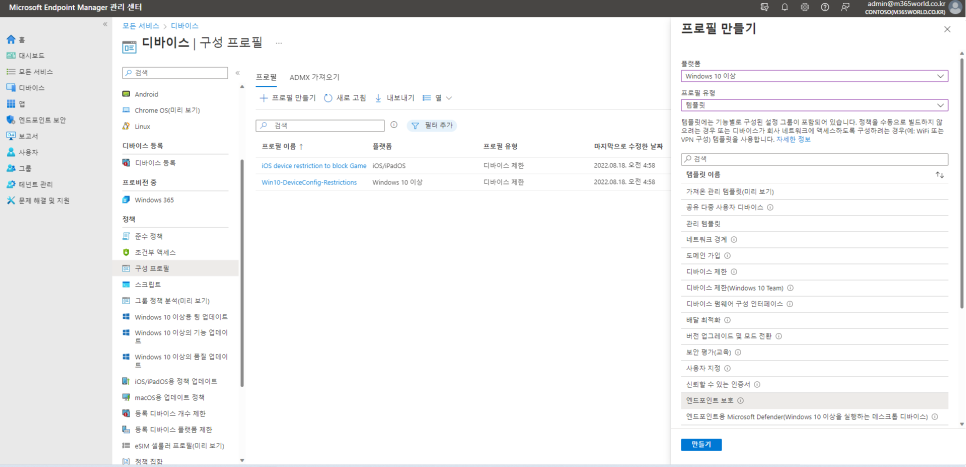Switch to the ADMX 가져오기 tab
Image resolution: width=966 pixels, height=467 pixels.
click(x=314, y=77)
